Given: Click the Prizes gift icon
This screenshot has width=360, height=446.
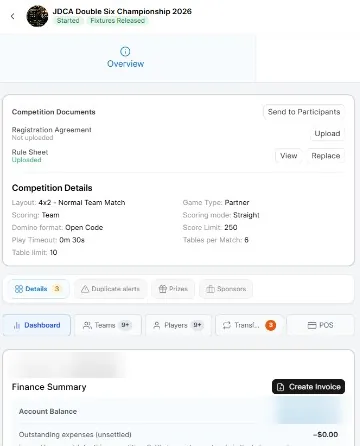Looking at the screenshot, I should click(163, 289).
